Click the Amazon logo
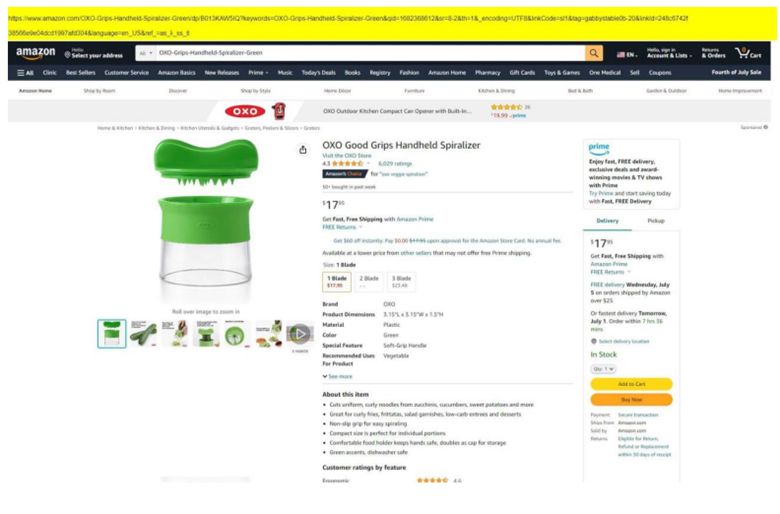The height and width of the screenshot is (514, 780). point(35,53)
